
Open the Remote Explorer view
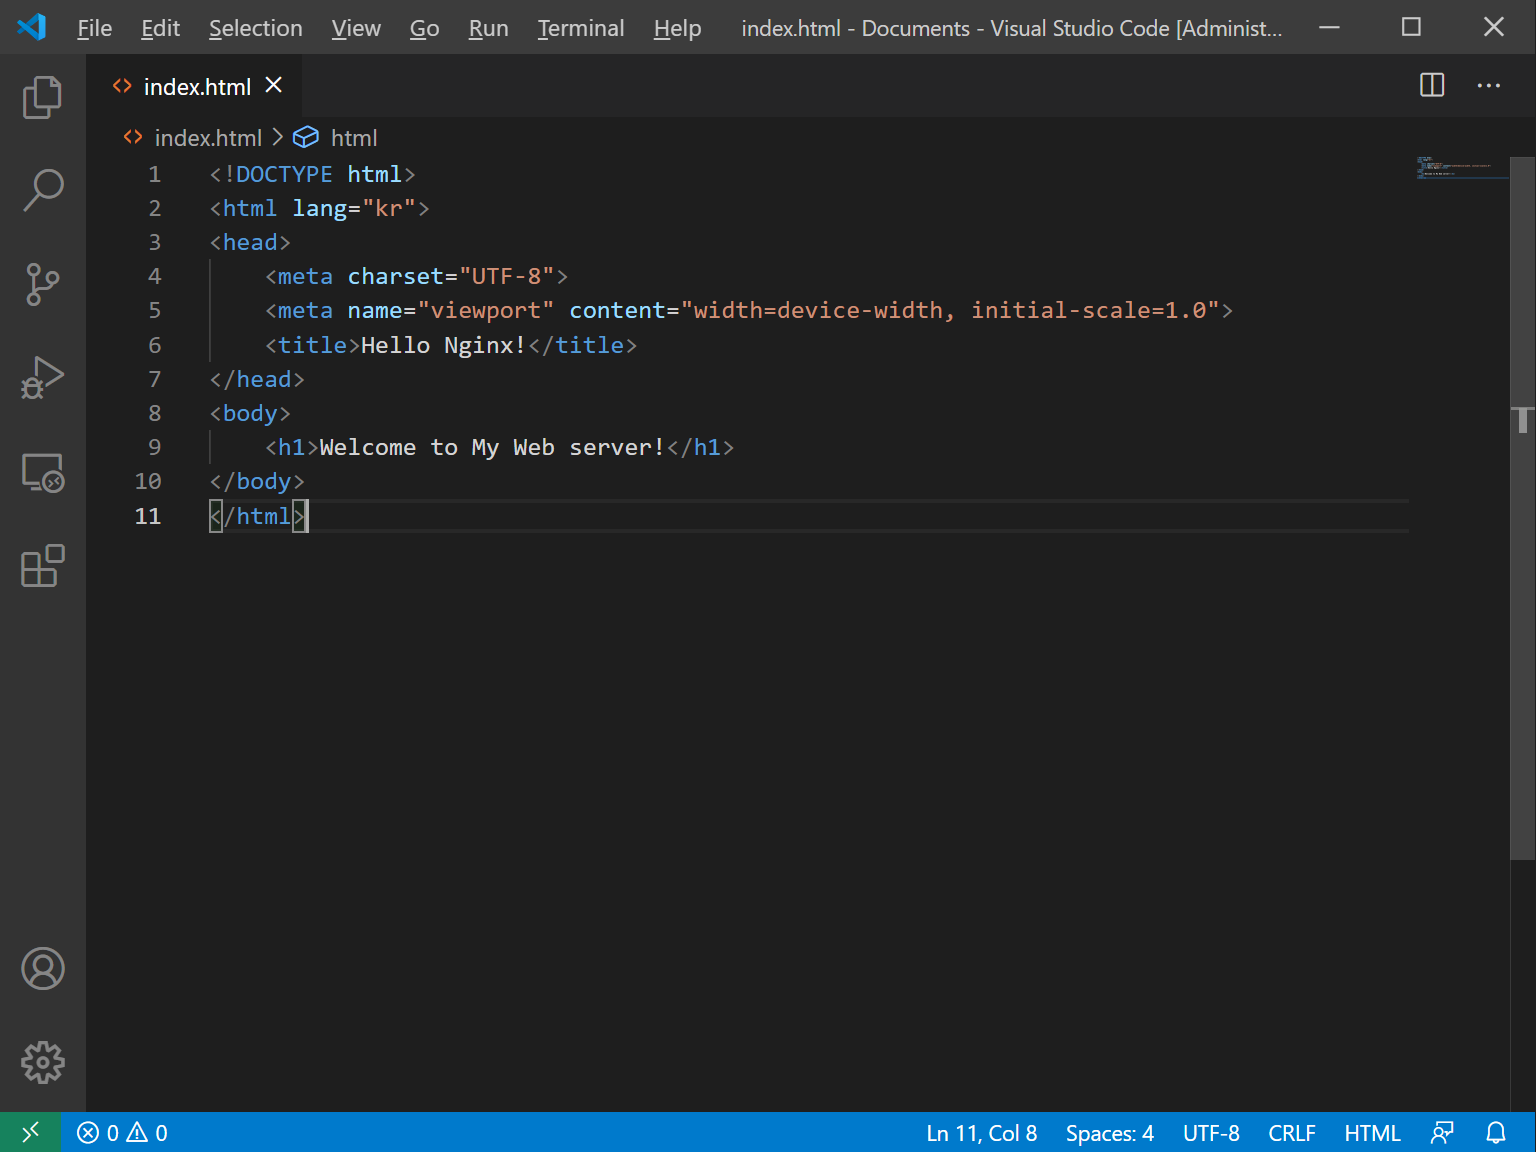point(42,473)
